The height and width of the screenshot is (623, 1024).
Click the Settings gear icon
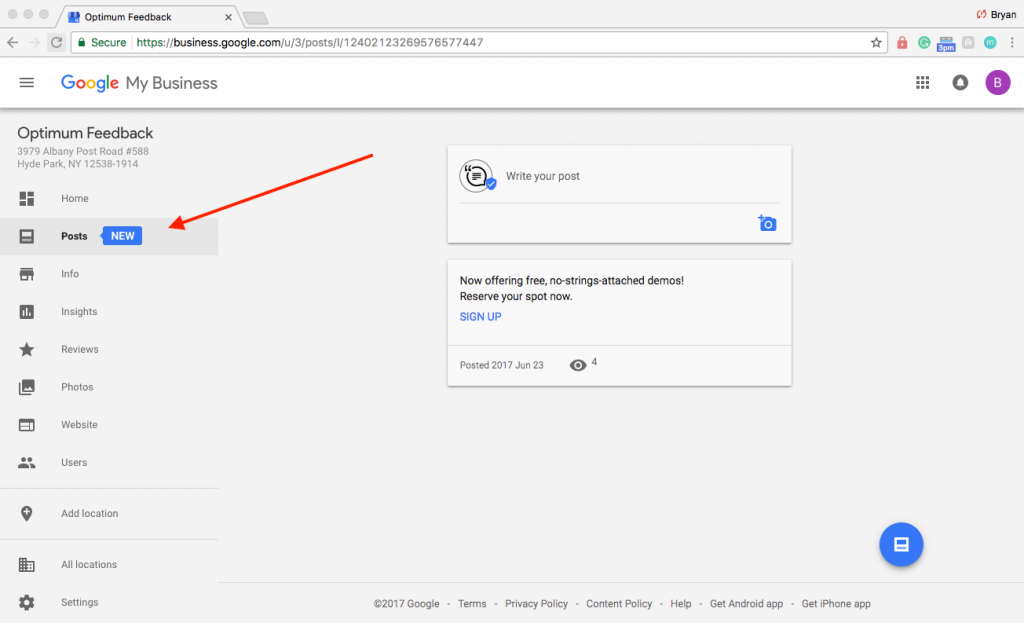[27, 602]
